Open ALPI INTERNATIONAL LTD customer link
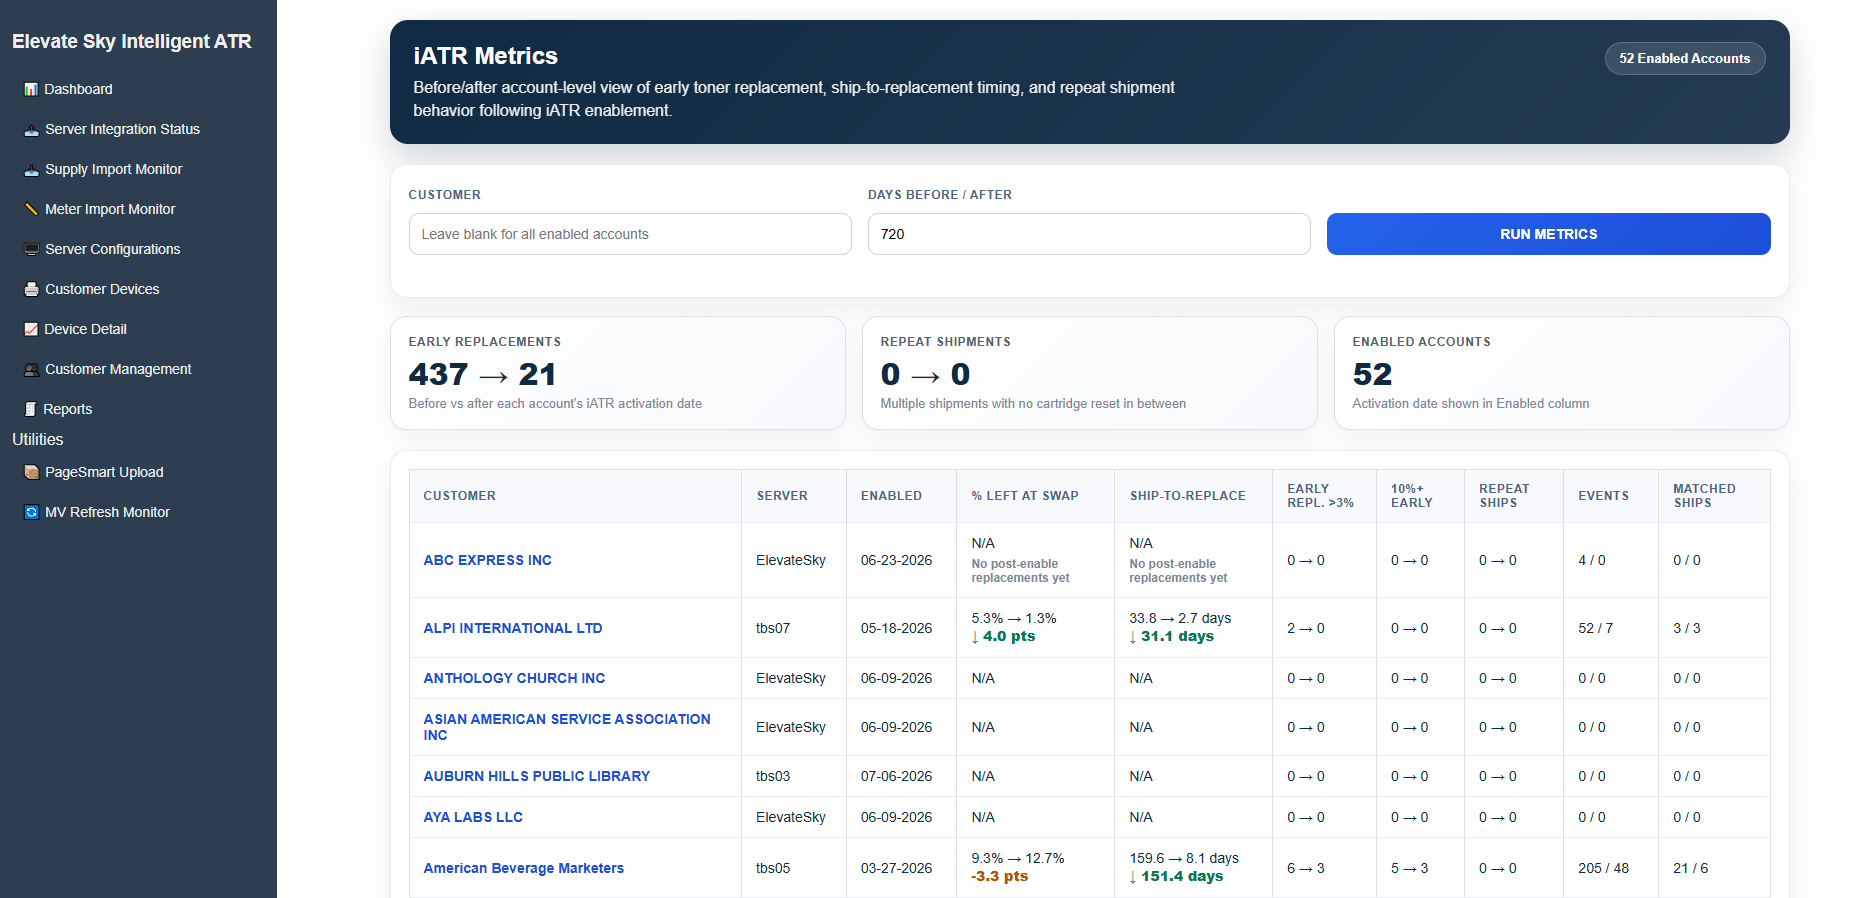 512,628
